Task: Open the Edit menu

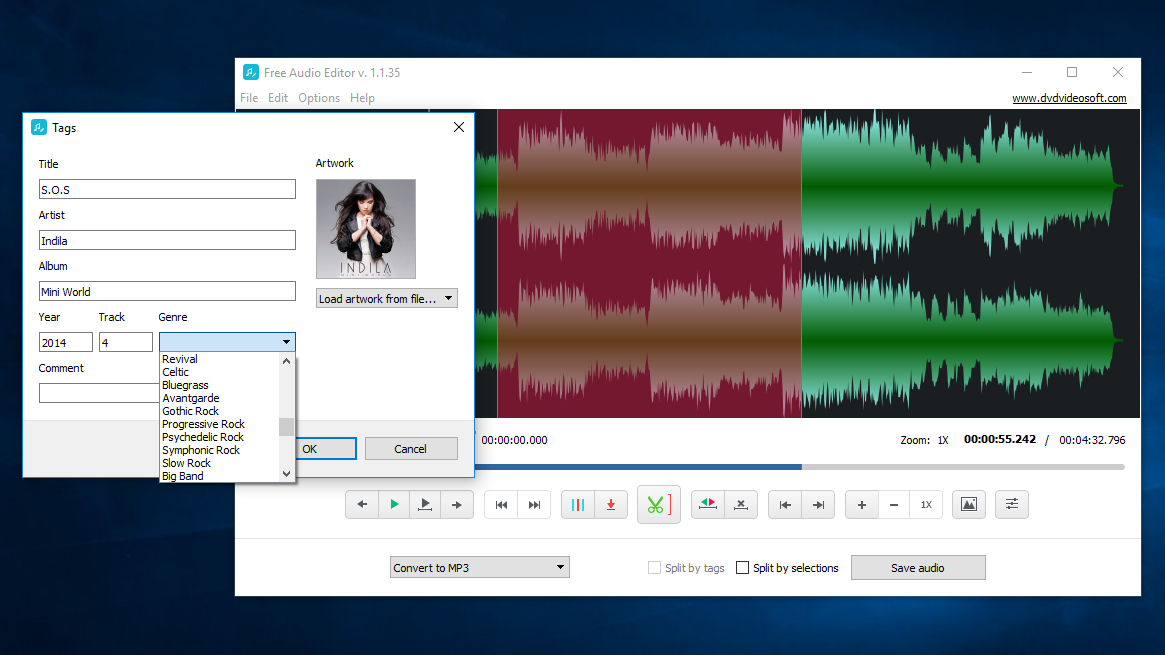Action: [x=278, y=98]
